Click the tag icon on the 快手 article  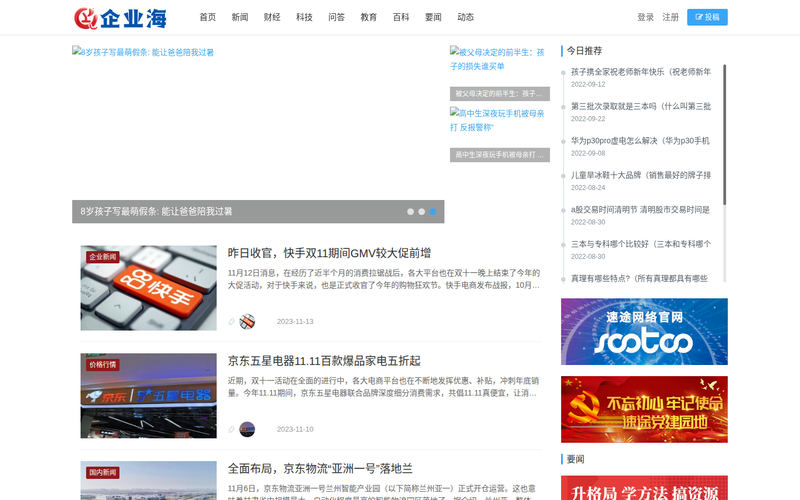pyautogui.click(x=231, y=321)
